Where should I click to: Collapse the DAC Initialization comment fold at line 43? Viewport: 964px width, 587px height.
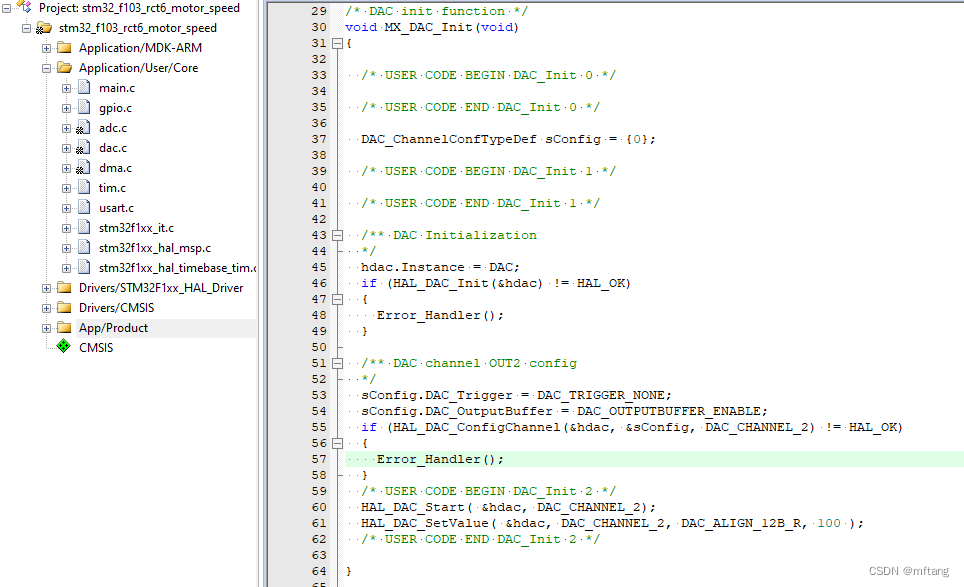click(x=336, y=235)
